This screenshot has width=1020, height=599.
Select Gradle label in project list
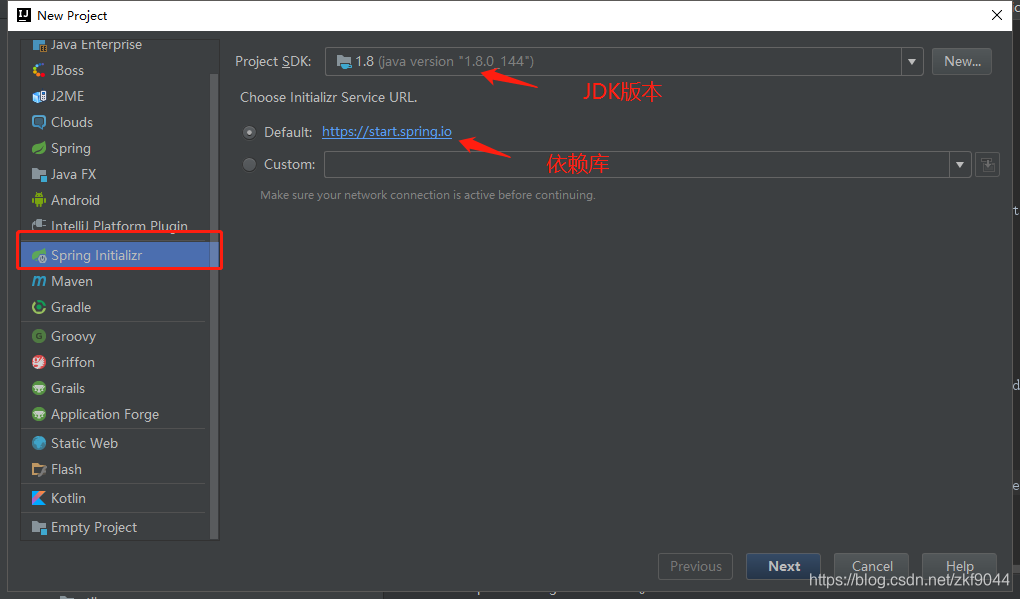coord(71,308)
